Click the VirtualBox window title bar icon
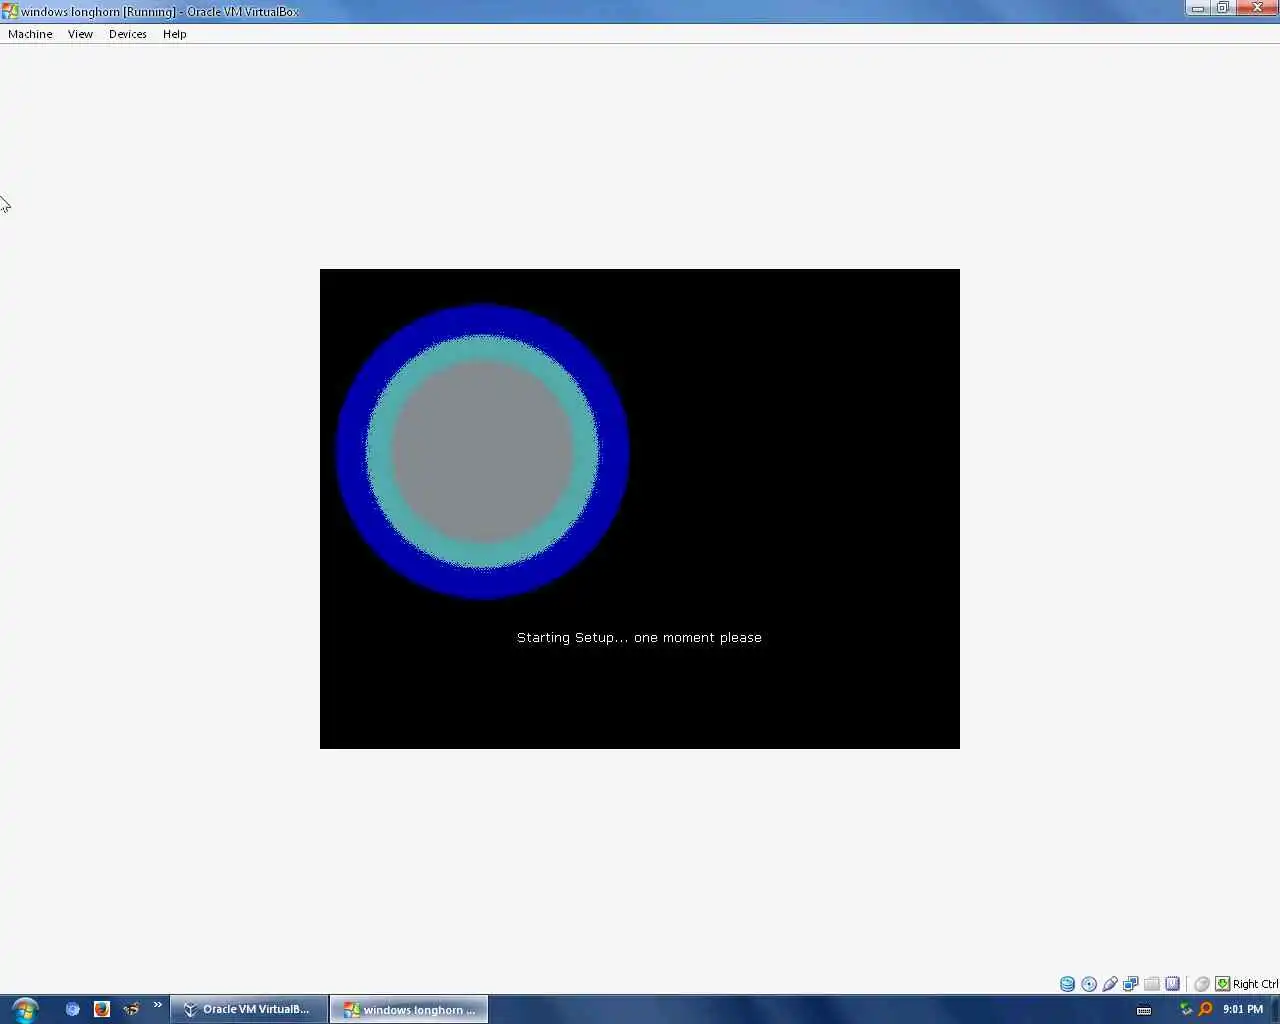Screen dimensions: 1280x1024 pyautogui.click(x=10, y=11)
